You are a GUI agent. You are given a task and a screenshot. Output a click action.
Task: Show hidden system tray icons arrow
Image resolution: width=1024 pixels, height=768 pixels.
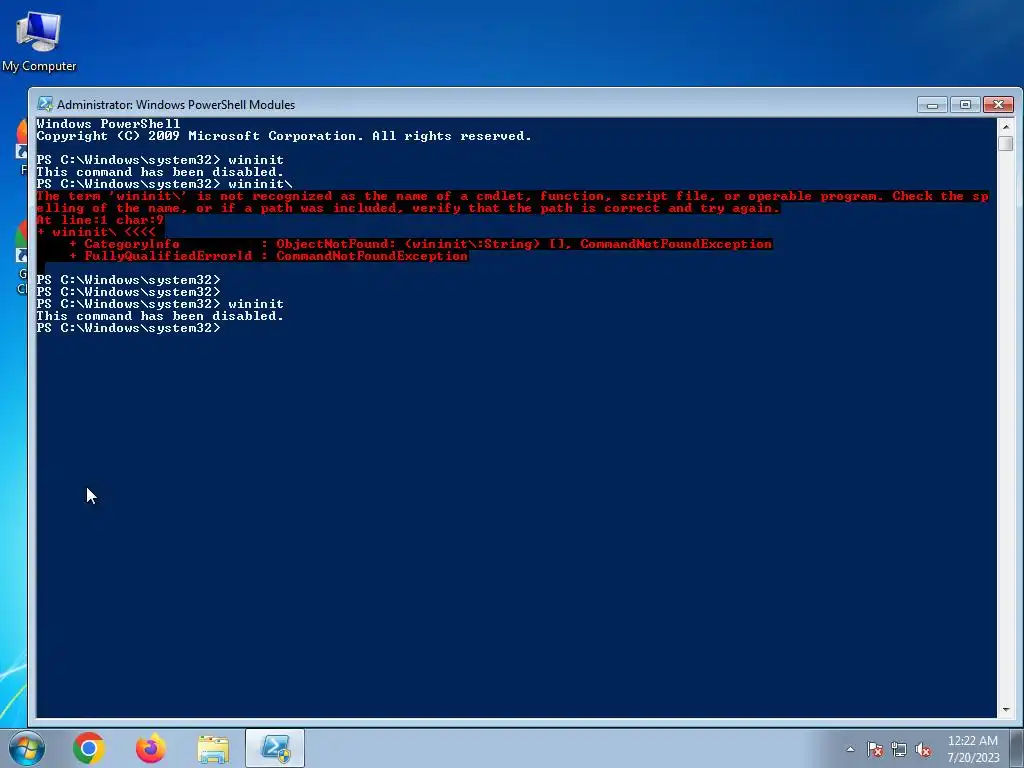[850, 749]
